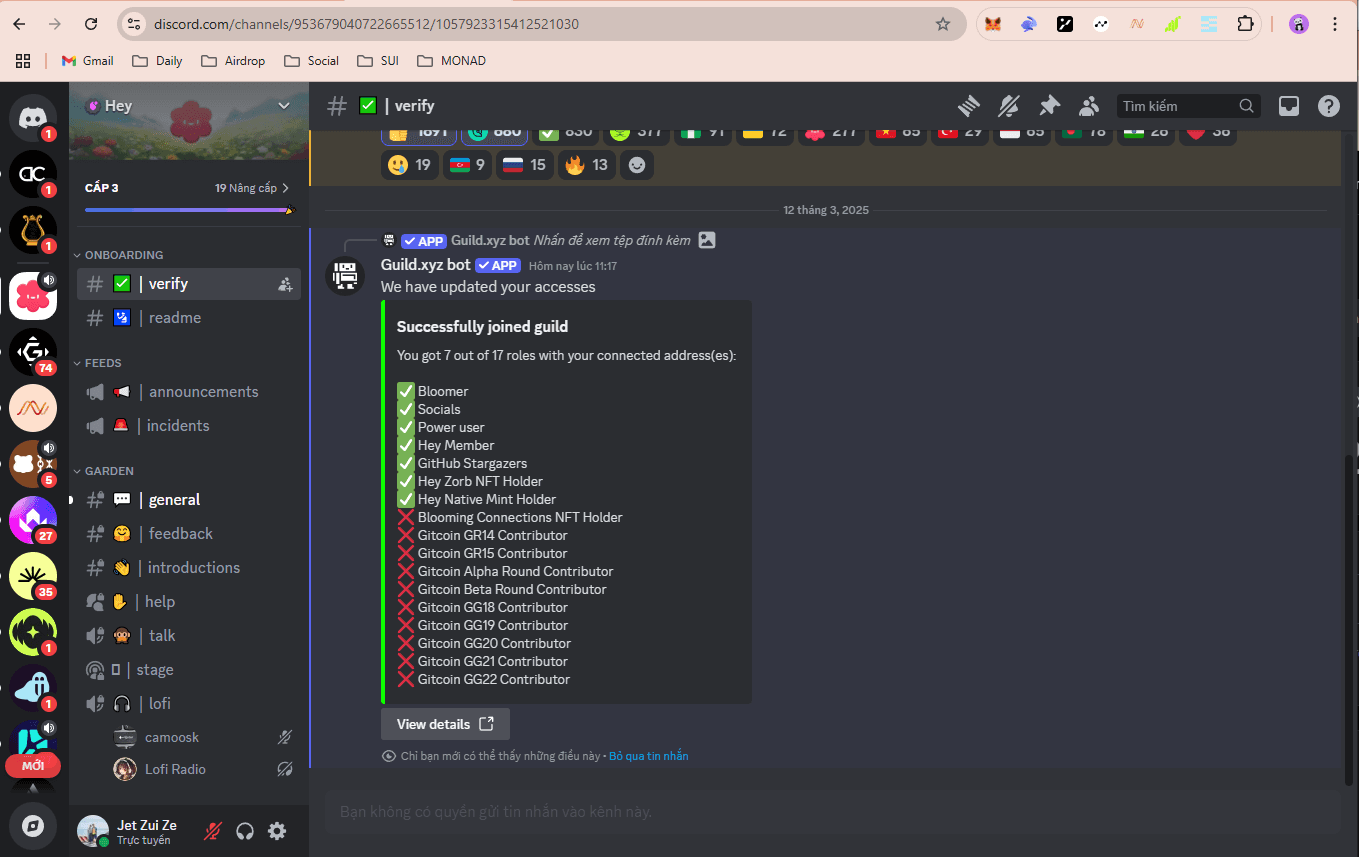This screenshot has height=857, width=1359.
Task: Collapse the GARDEN channel category
Action: [x=108, y=471]
